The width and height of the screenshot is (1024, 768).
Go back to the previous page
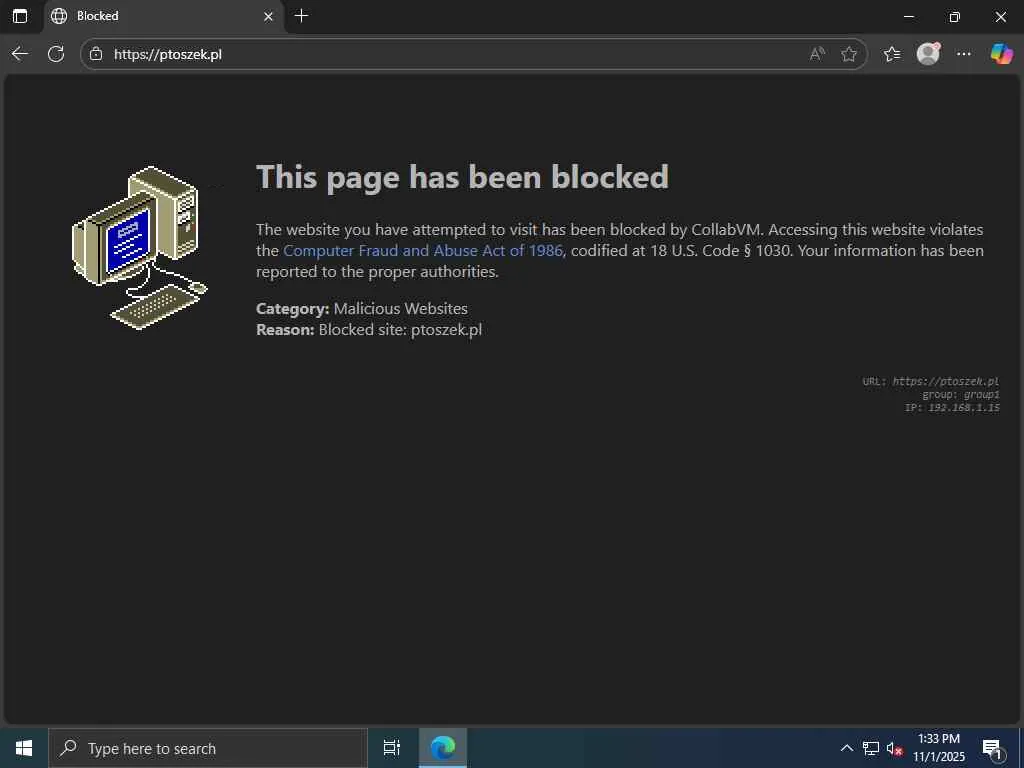tap(20, 54)
